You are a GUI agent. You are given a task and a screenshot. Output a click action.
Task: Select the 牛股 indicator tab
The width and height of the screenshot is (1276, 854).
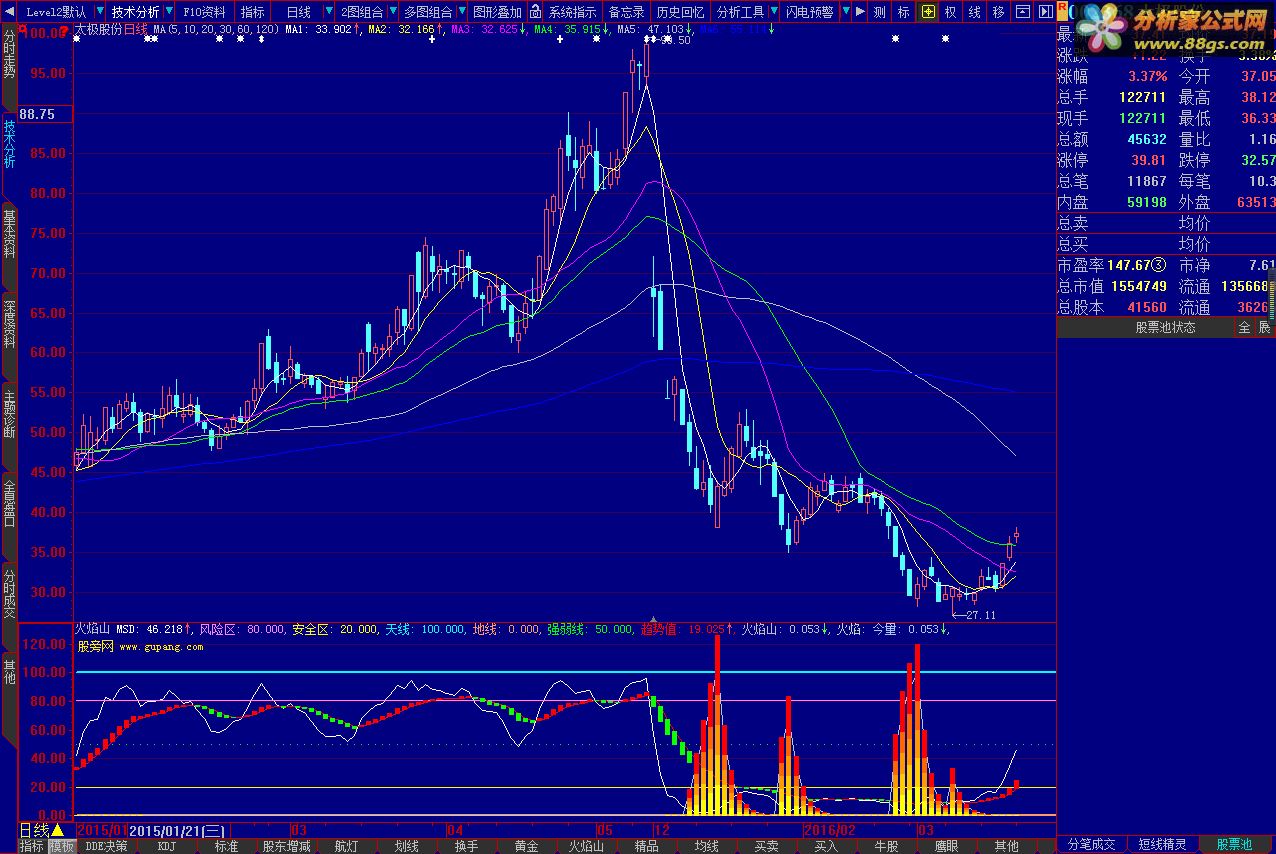coord(886,845)
